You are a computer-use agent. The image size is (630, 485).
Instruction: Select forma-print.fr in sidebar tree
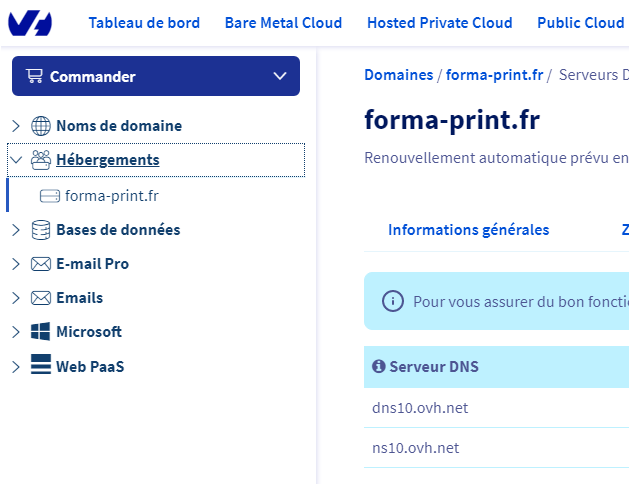pos(110,195)
